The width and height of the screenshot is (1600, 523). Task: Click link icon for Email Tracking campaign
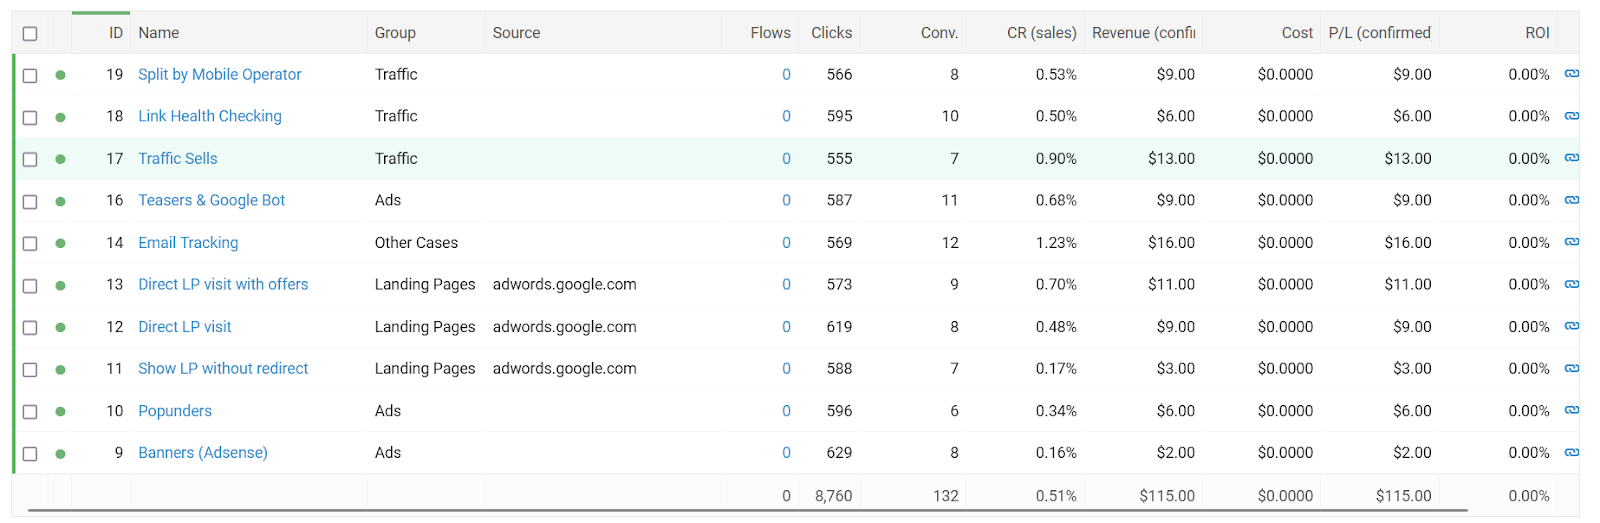[x=1571, y=242]
